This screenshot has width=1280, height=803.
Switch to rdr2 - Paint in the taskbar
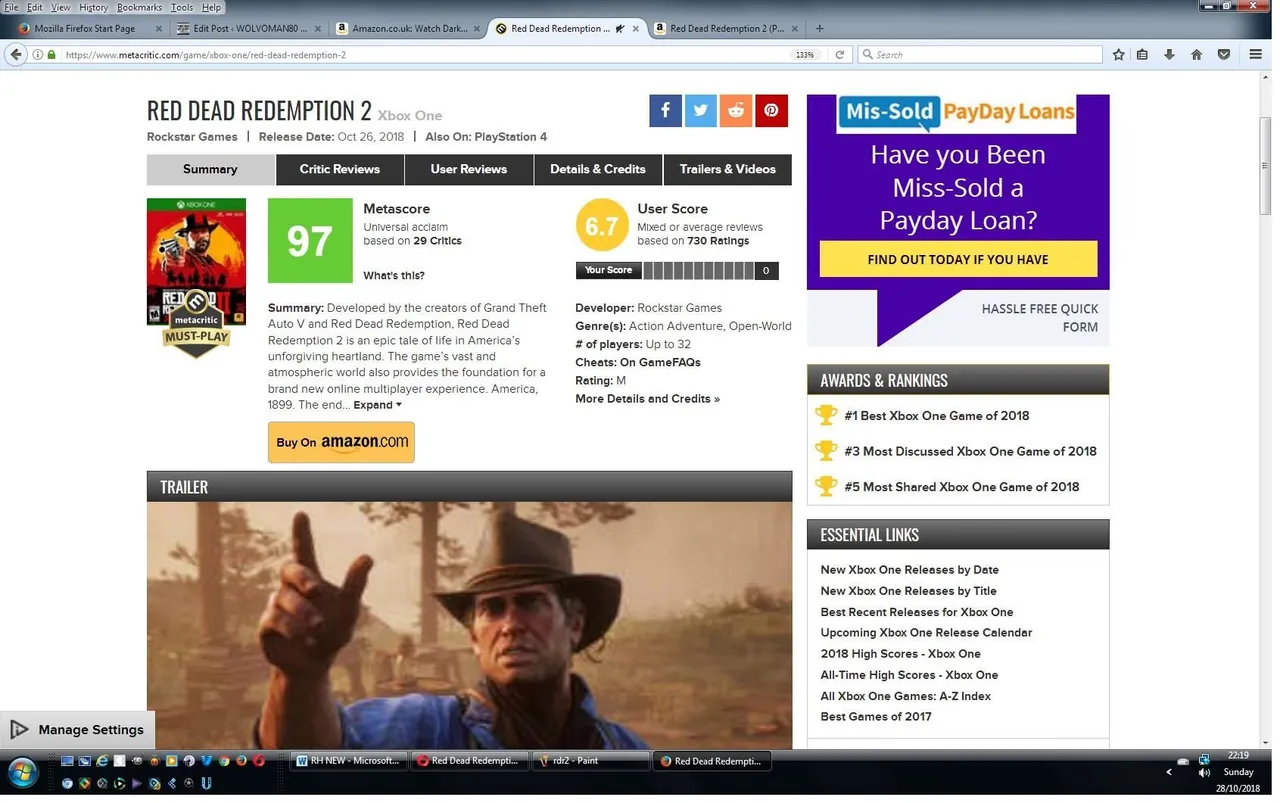click(x=590, y=761)
